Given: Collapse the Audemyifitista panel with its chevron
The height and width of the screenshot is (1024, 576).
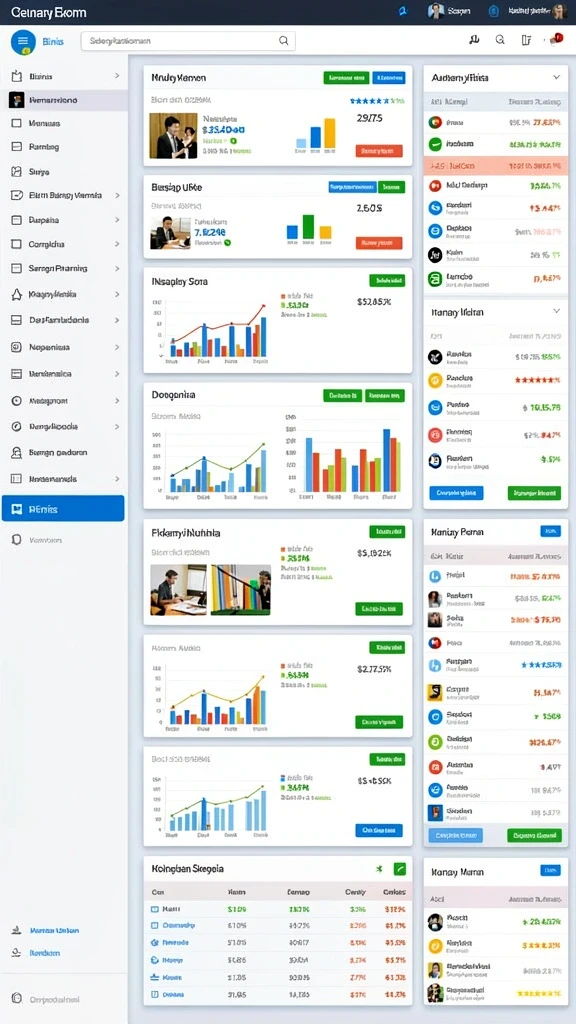Looking at the screenshot, I should (556, 77).
